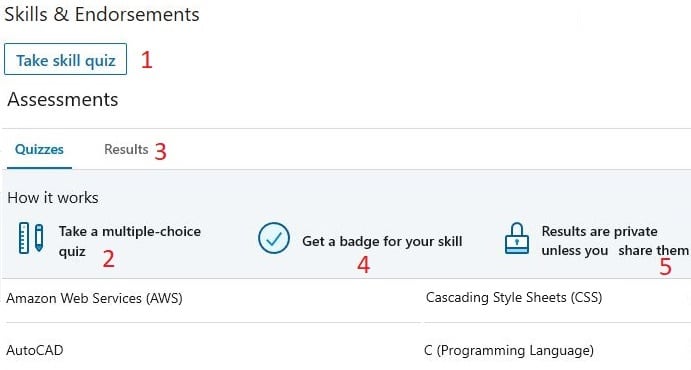691x370 pixels.
Task: Click the Assessments heading
Action: click(x=63, y=99)
